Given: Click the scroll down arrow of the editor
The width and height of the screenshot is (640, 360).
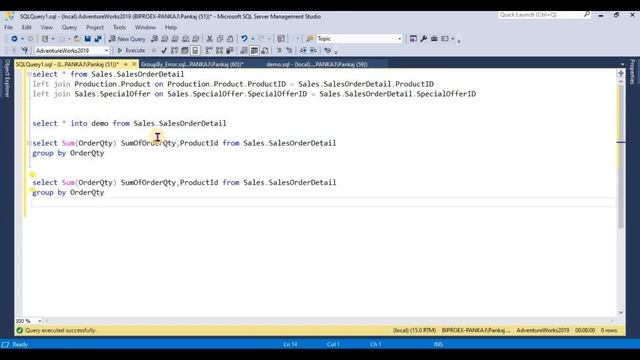Looking at the screenshot, I should pyautogui.click(x=621, y=313).
